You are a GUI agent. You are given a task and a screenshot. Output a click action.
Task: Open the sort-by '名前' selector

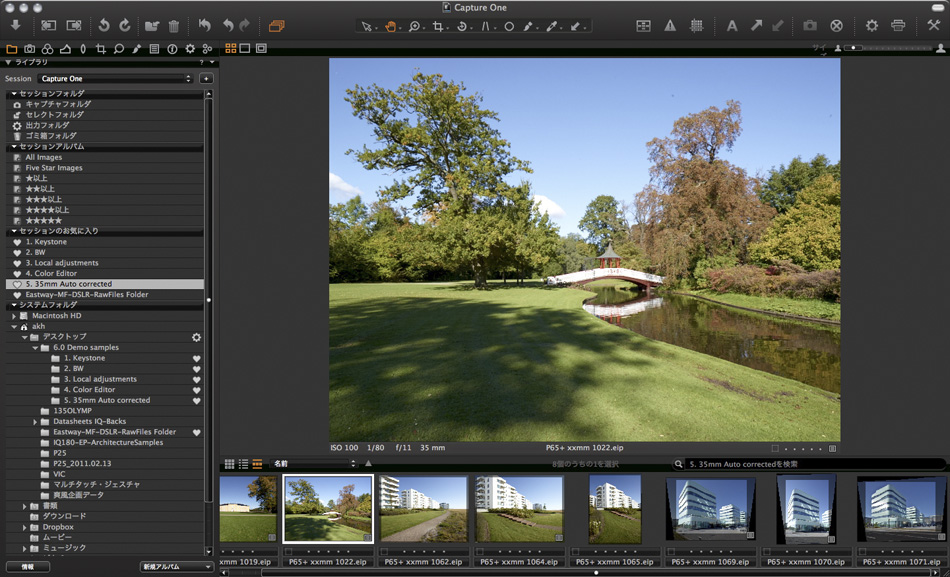click(x=310, y=463)
